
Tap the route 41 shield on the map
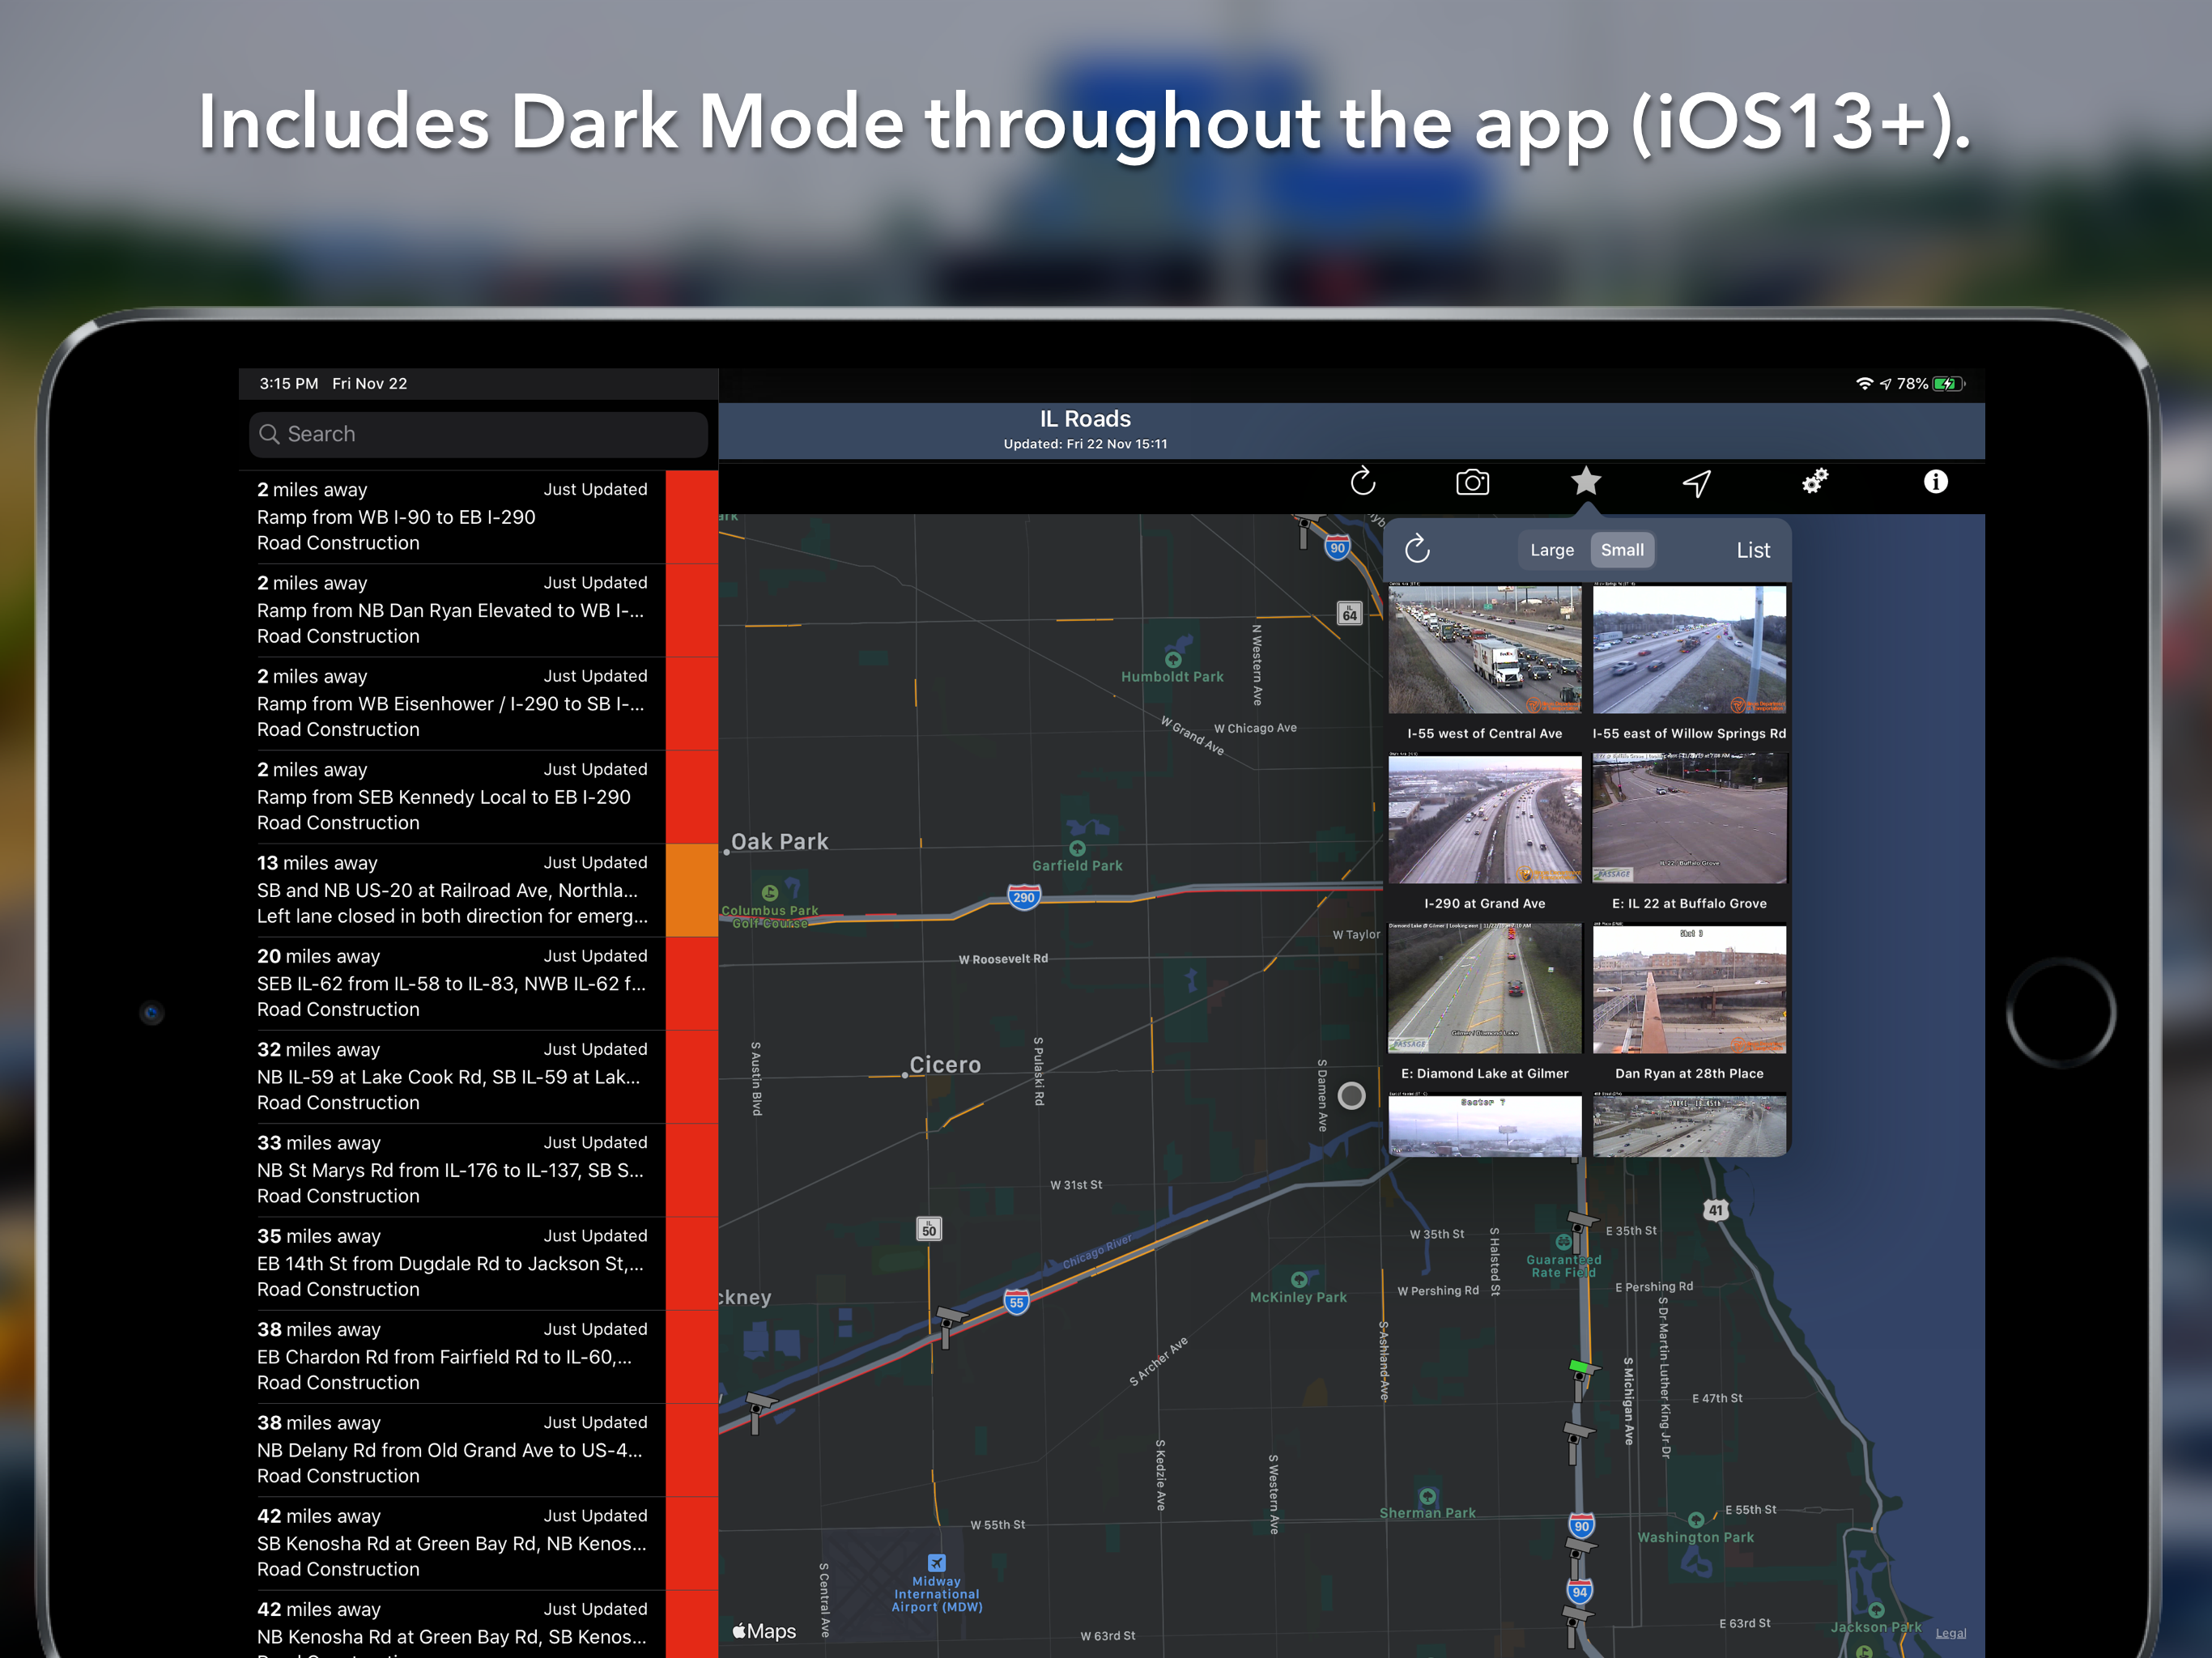(1716, 1210)
